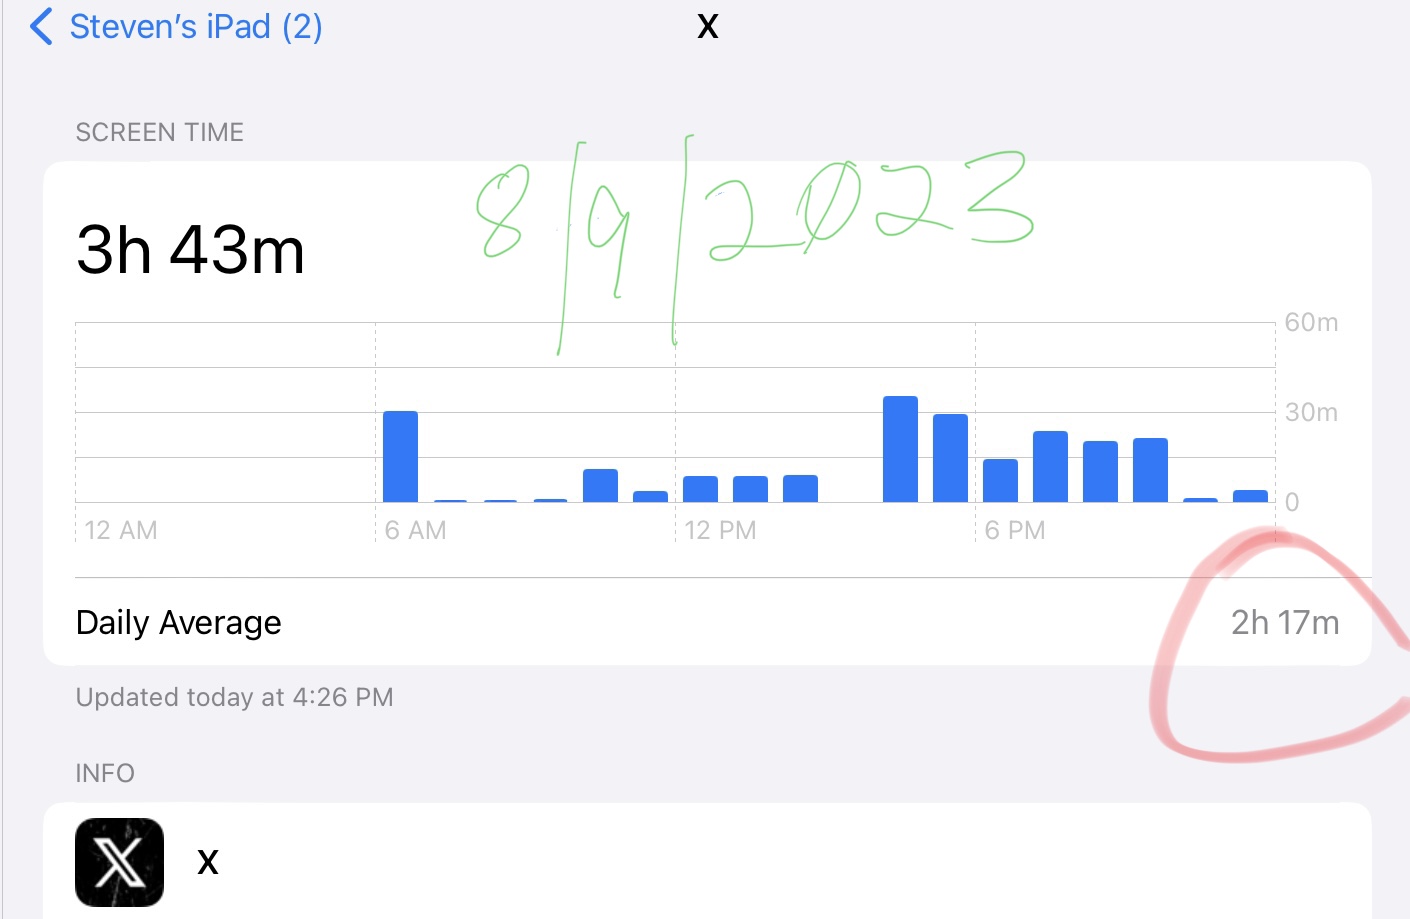This screenshot has height=919, width=1410.
Task: Select the tall usage bar at 6 AM
Action: [x=400, y=457]
